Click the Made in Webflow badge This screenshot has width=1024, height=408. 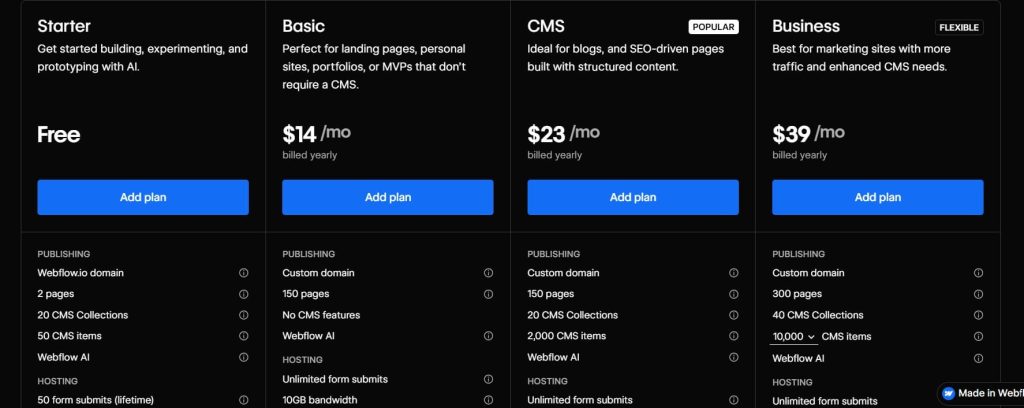tap(980, 393)
